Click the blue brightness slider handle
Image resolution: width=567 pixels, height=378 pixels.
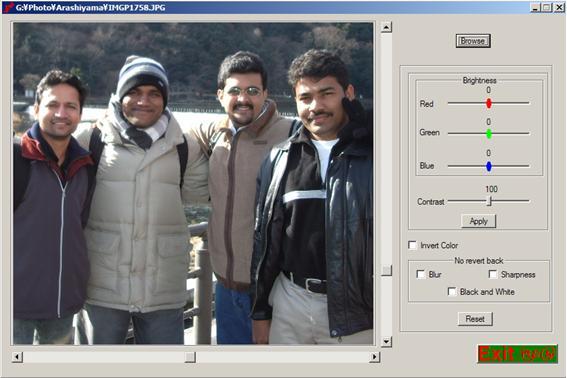489,166
